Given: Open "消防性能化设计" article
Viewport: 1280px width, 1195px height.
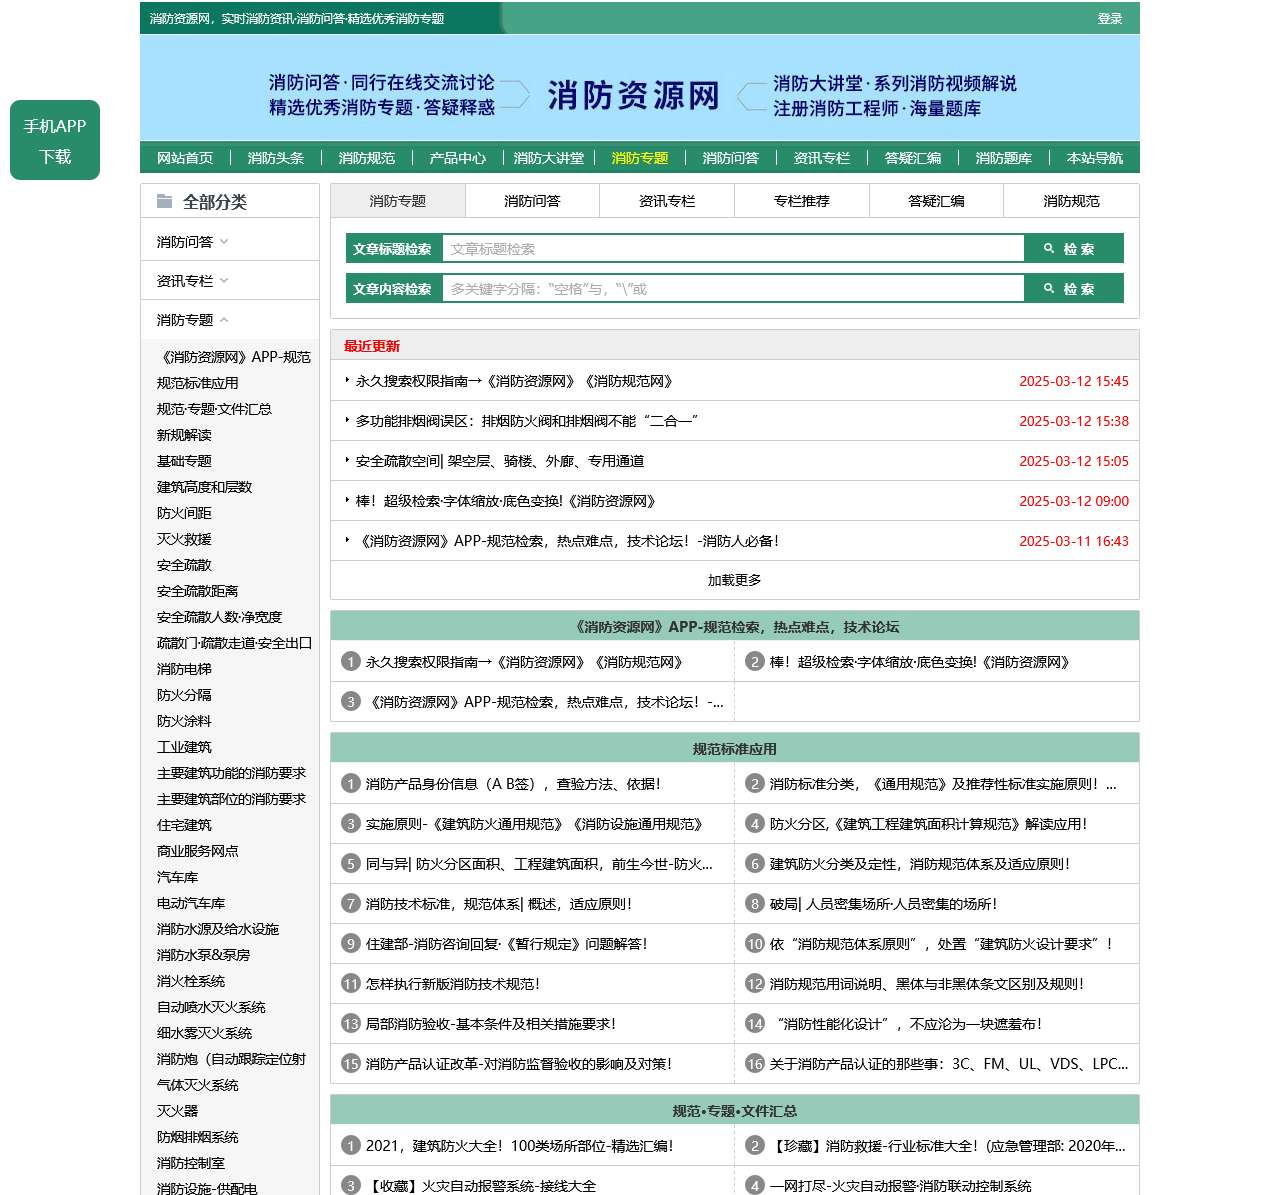Looking at the screenshot, I should point(906,1024).
